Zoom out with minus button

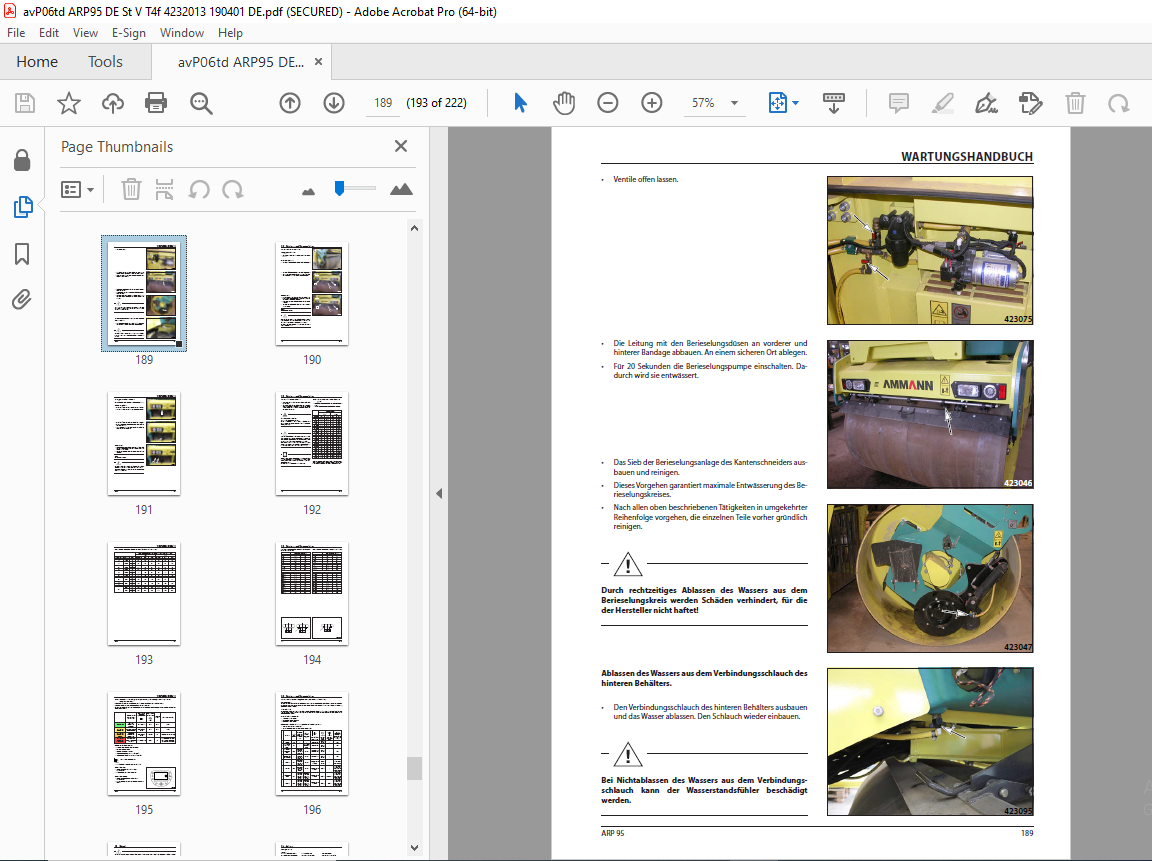pyautogui.click(x=608, y=103)
